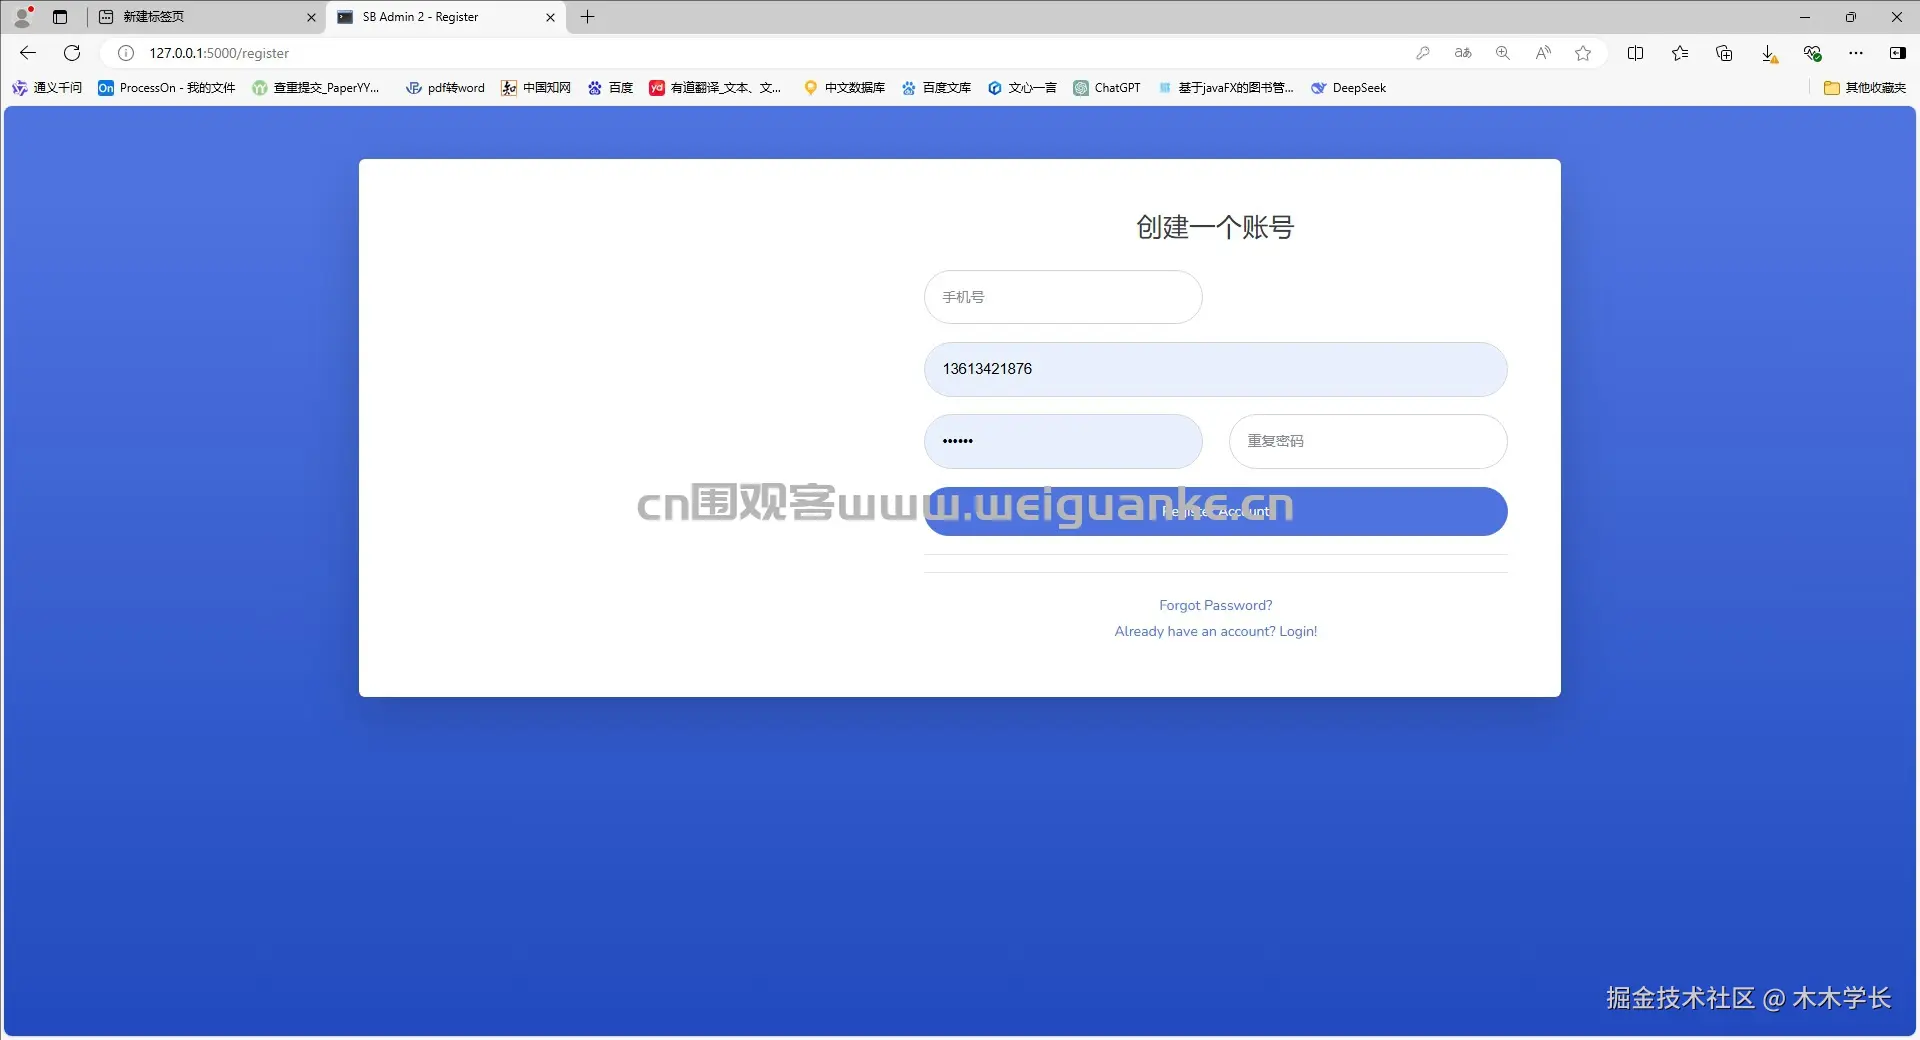Open a new tab with plus button

(588, 17)
